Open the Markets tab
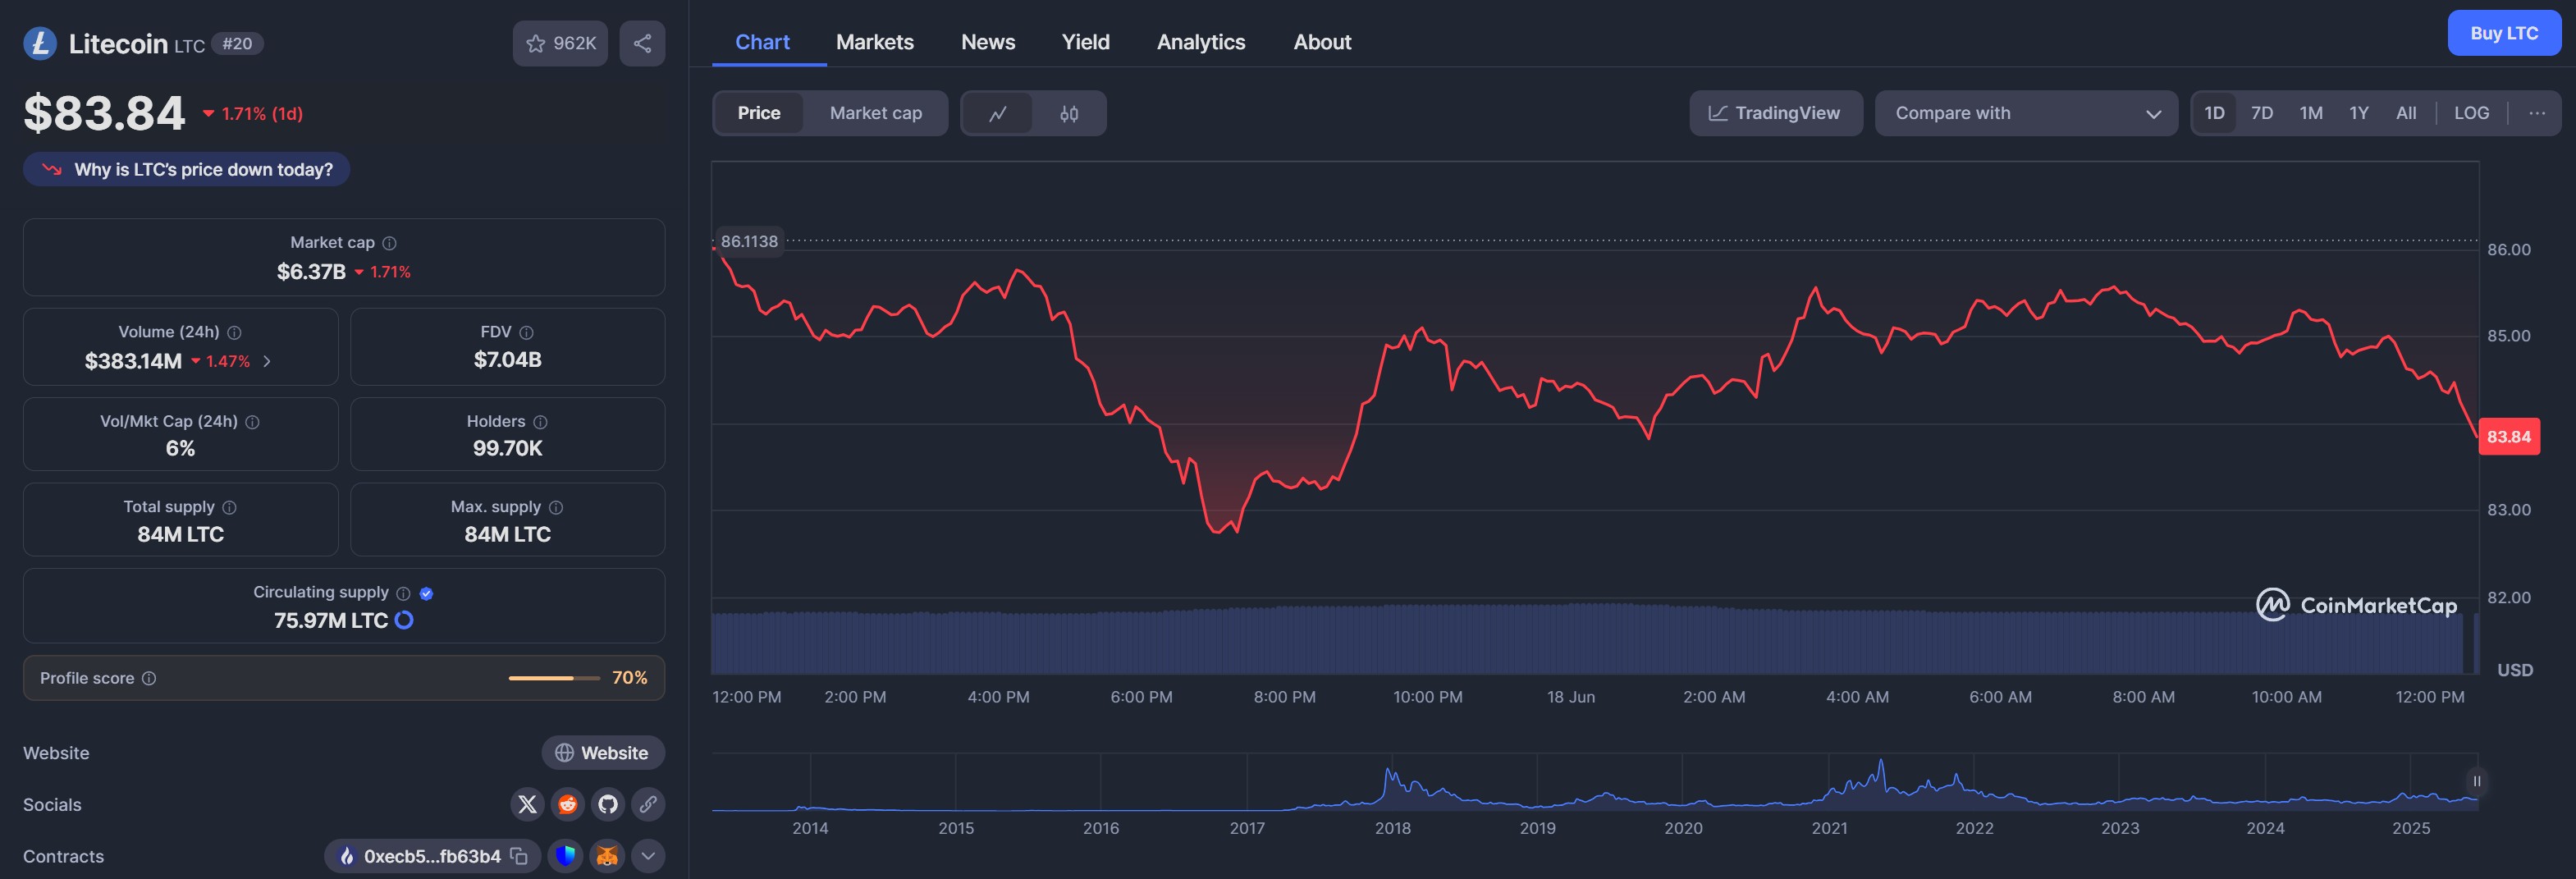 (875, 42)
